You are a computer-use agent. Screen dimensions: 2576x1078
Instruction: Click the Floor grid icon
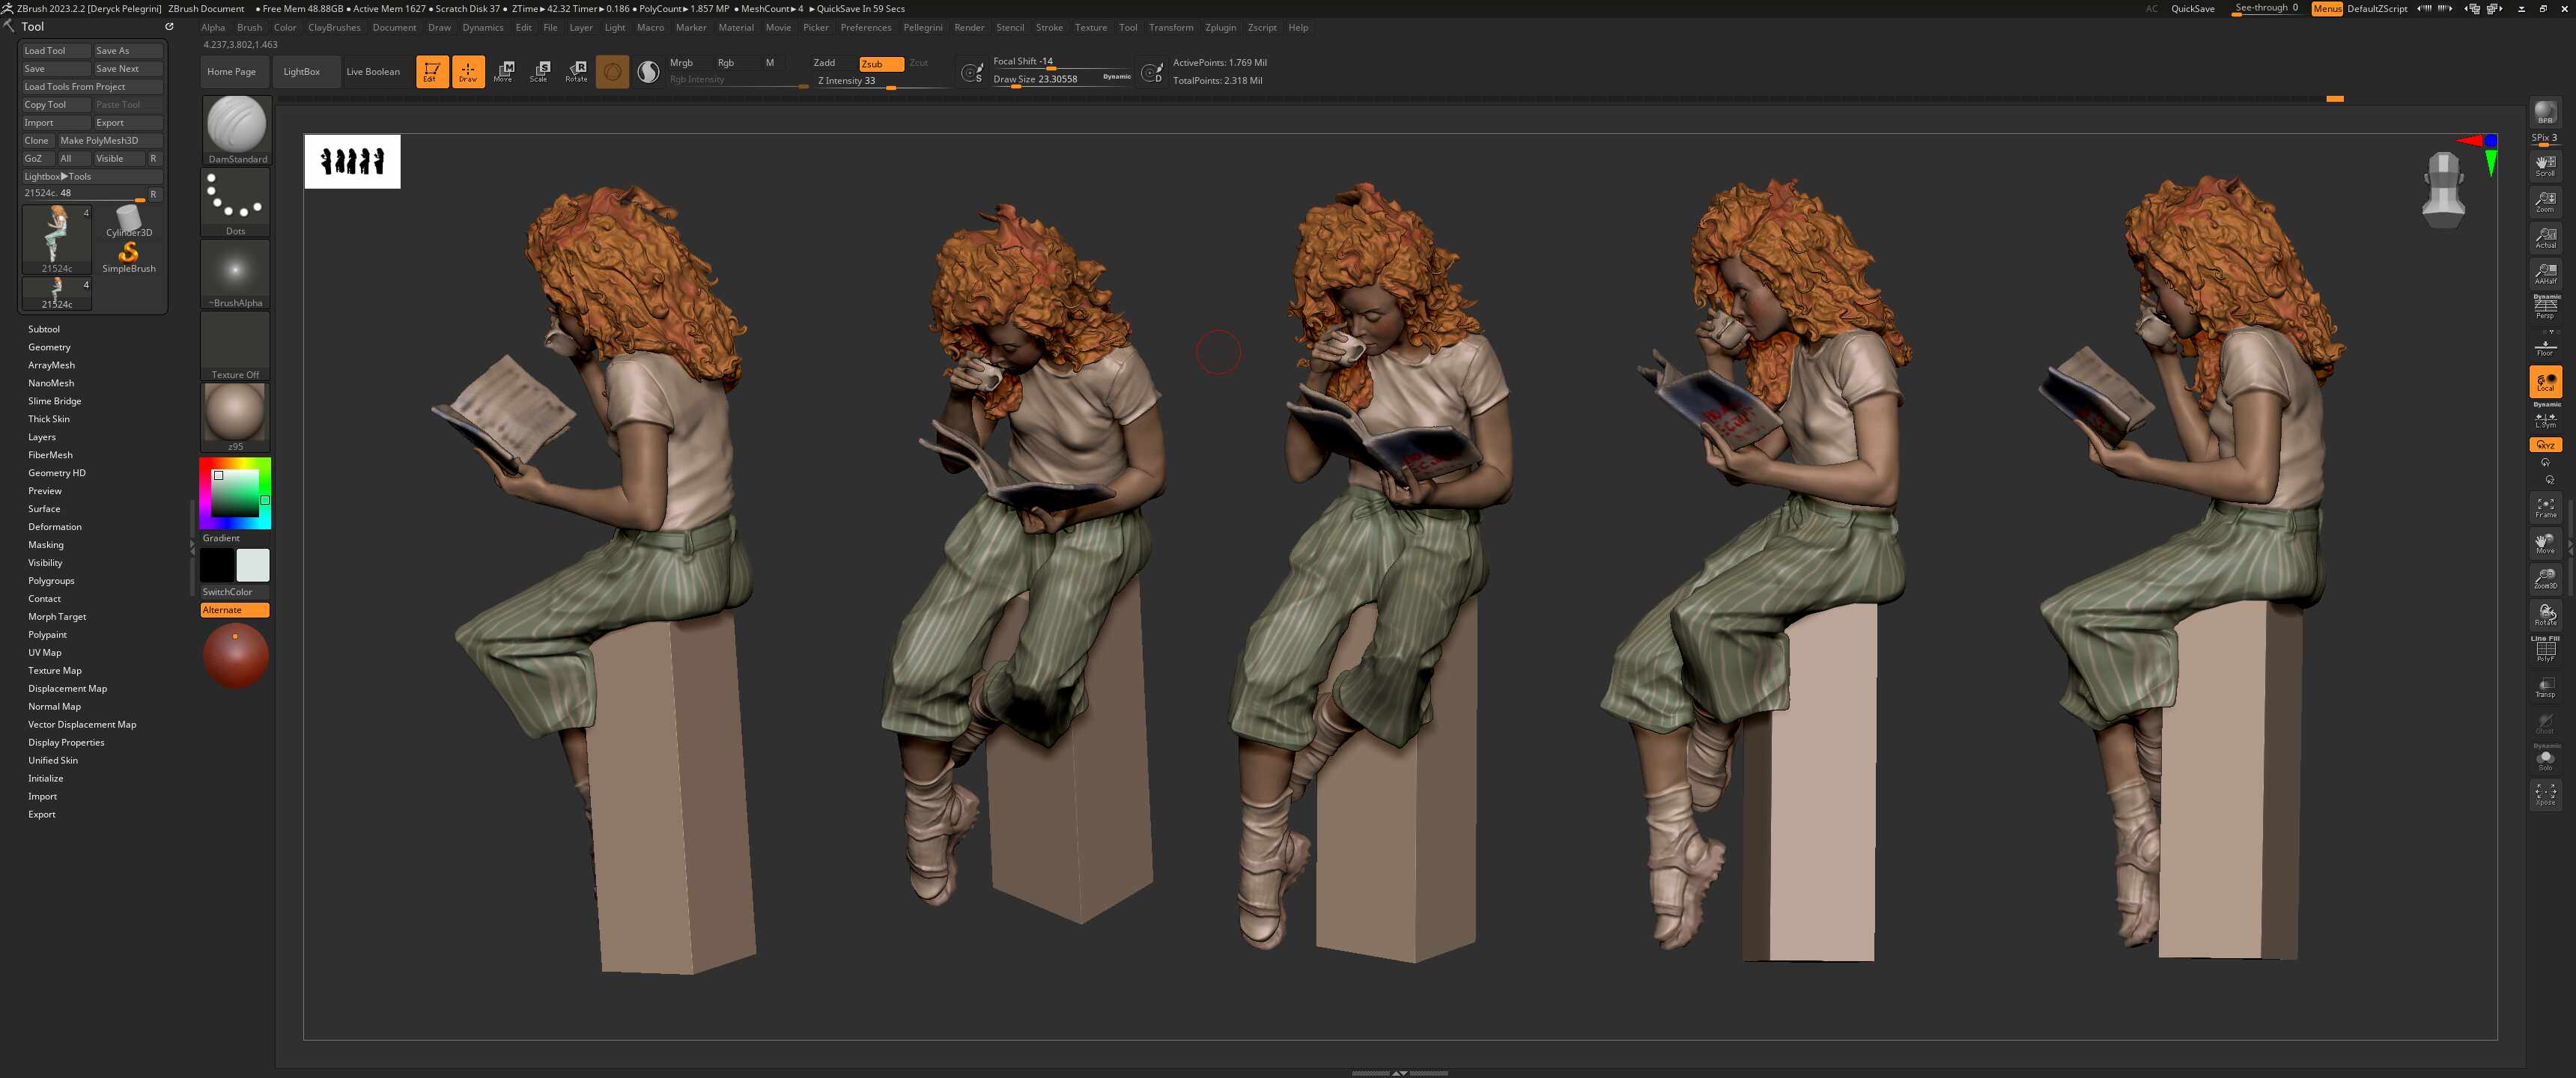tap(2544, 347)
